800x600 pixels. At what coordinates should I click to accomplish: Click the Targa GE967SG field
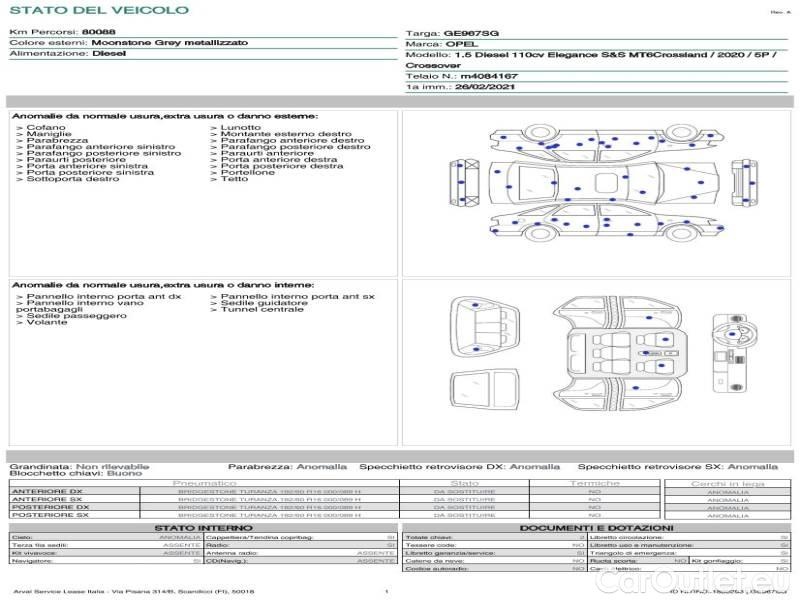pos(452,33)
